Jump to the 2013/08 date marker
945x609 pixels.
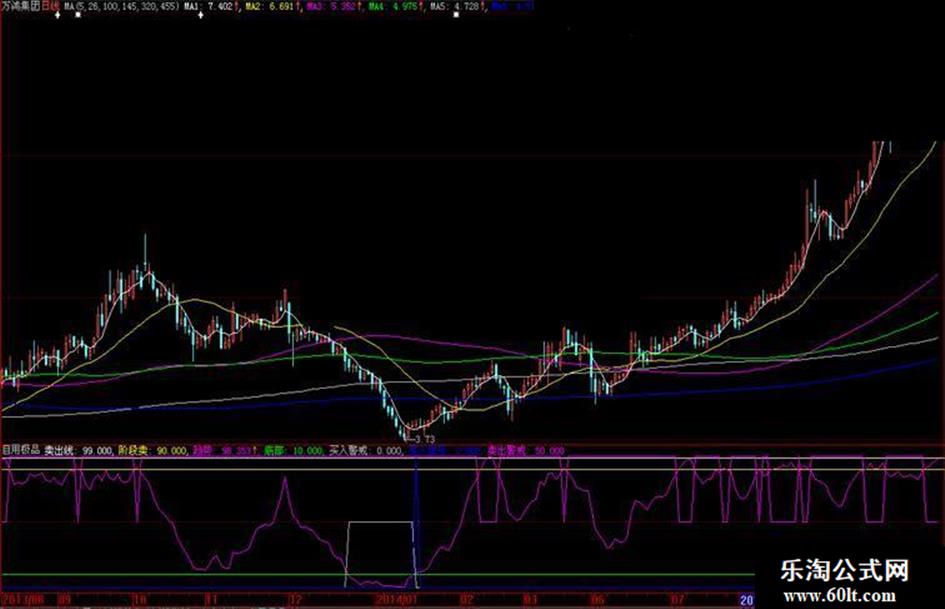pos(23,600)
